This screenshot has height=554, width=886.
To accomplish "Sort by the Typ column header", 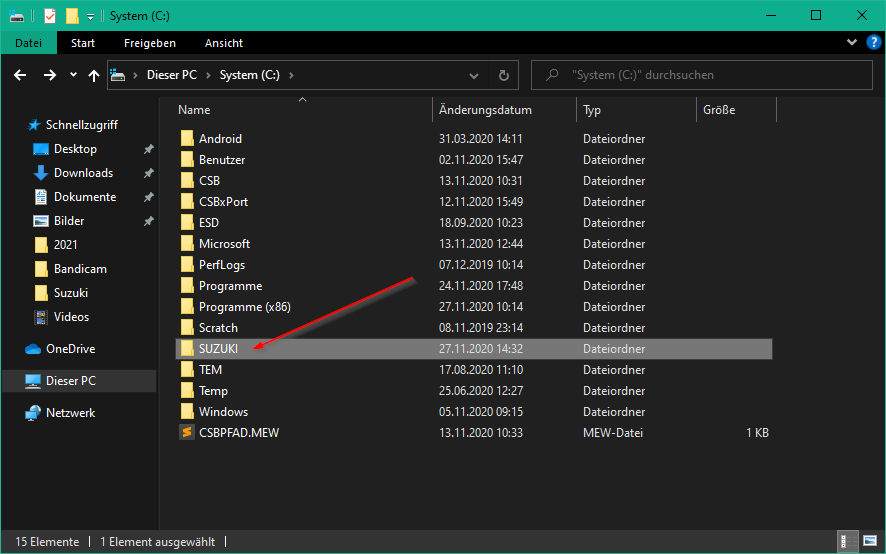I will point(592,110).
